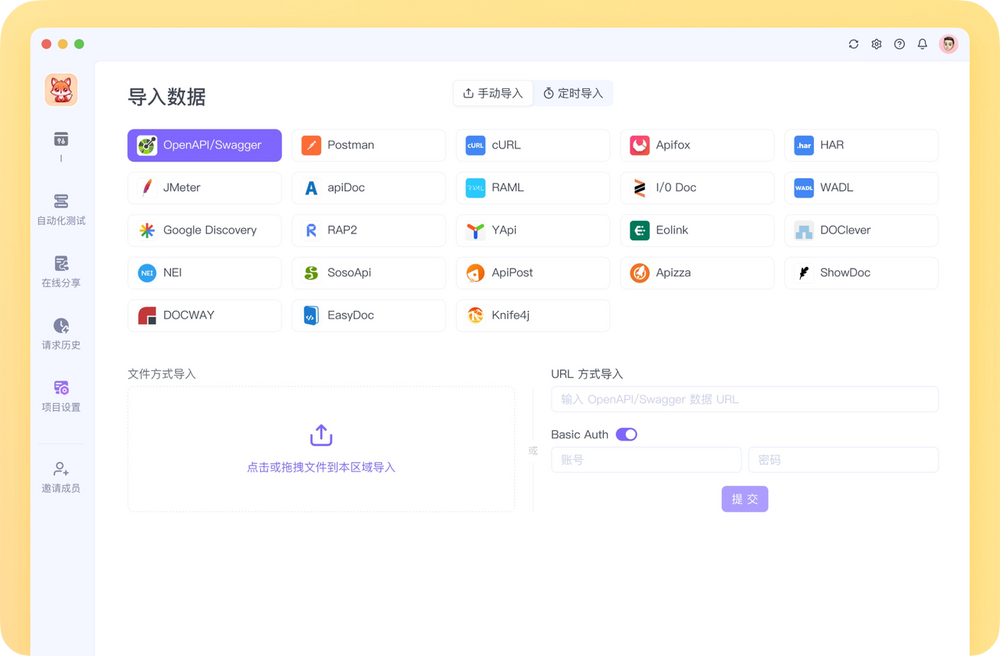Screen dimensions: 1000x656
Task: Select the 手动导入 tab
Action: [x=492, y=93]
